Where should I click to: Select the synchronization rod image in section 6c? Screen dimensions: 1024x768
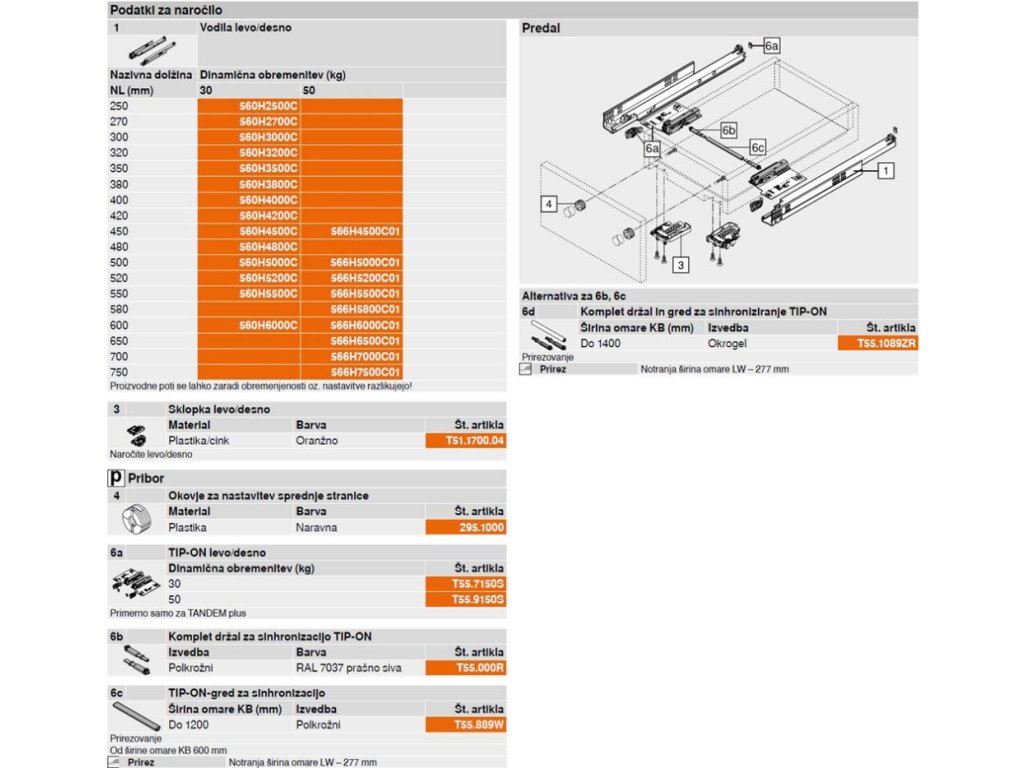pyautogui.click(x=137, y=714)
